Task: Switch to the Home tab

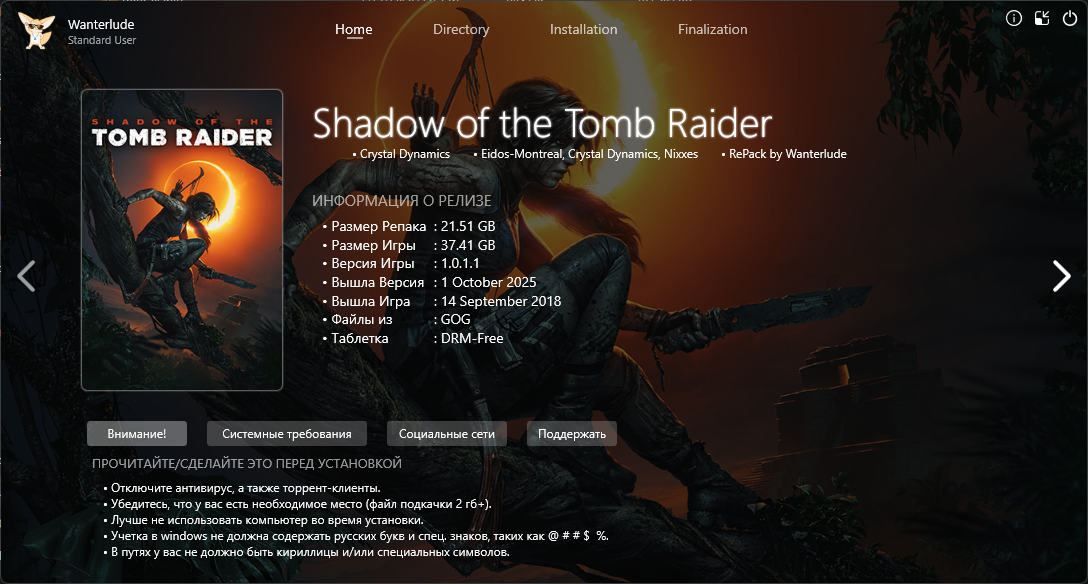Action: (x=354, y=29)
